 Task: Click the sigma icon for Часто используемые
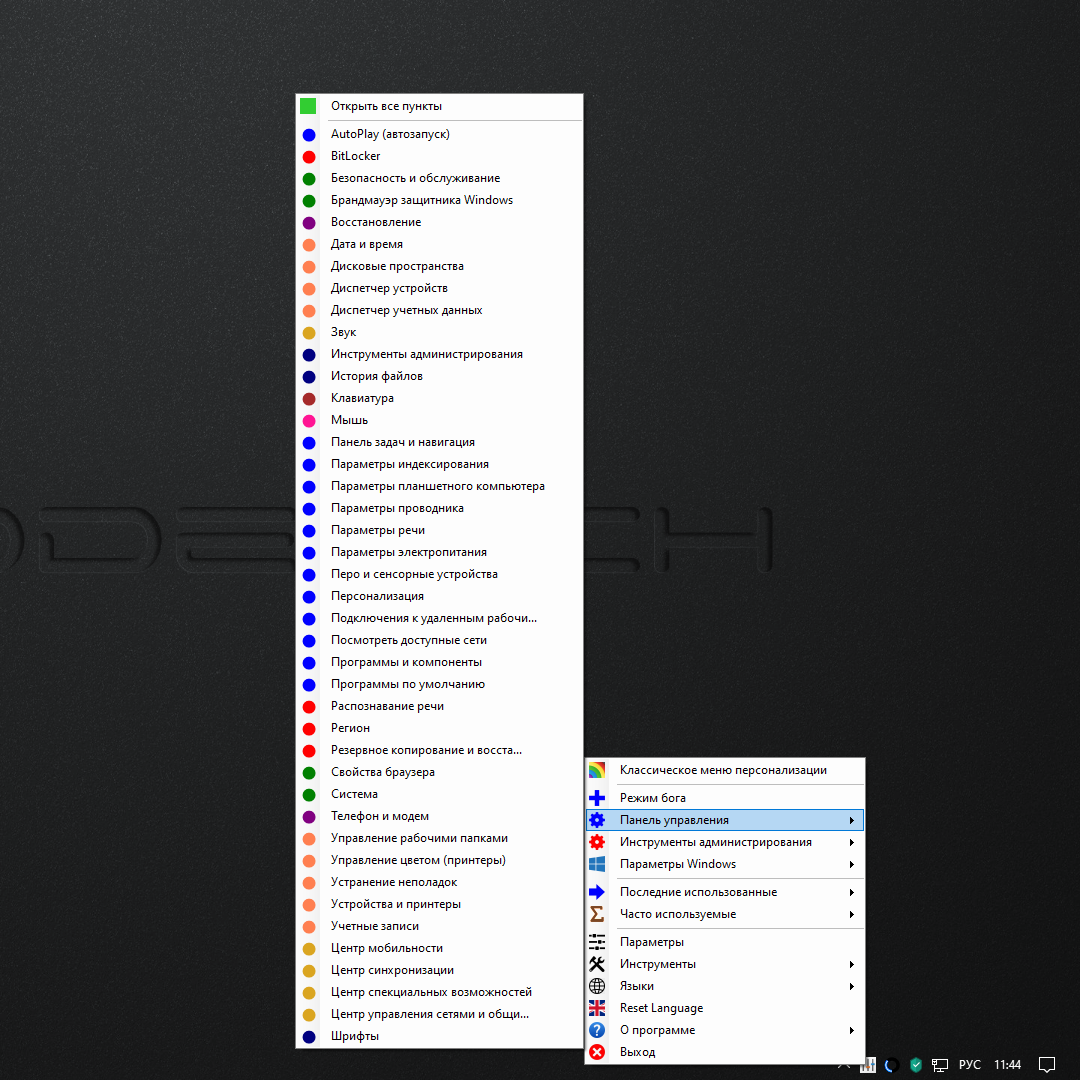597,914
